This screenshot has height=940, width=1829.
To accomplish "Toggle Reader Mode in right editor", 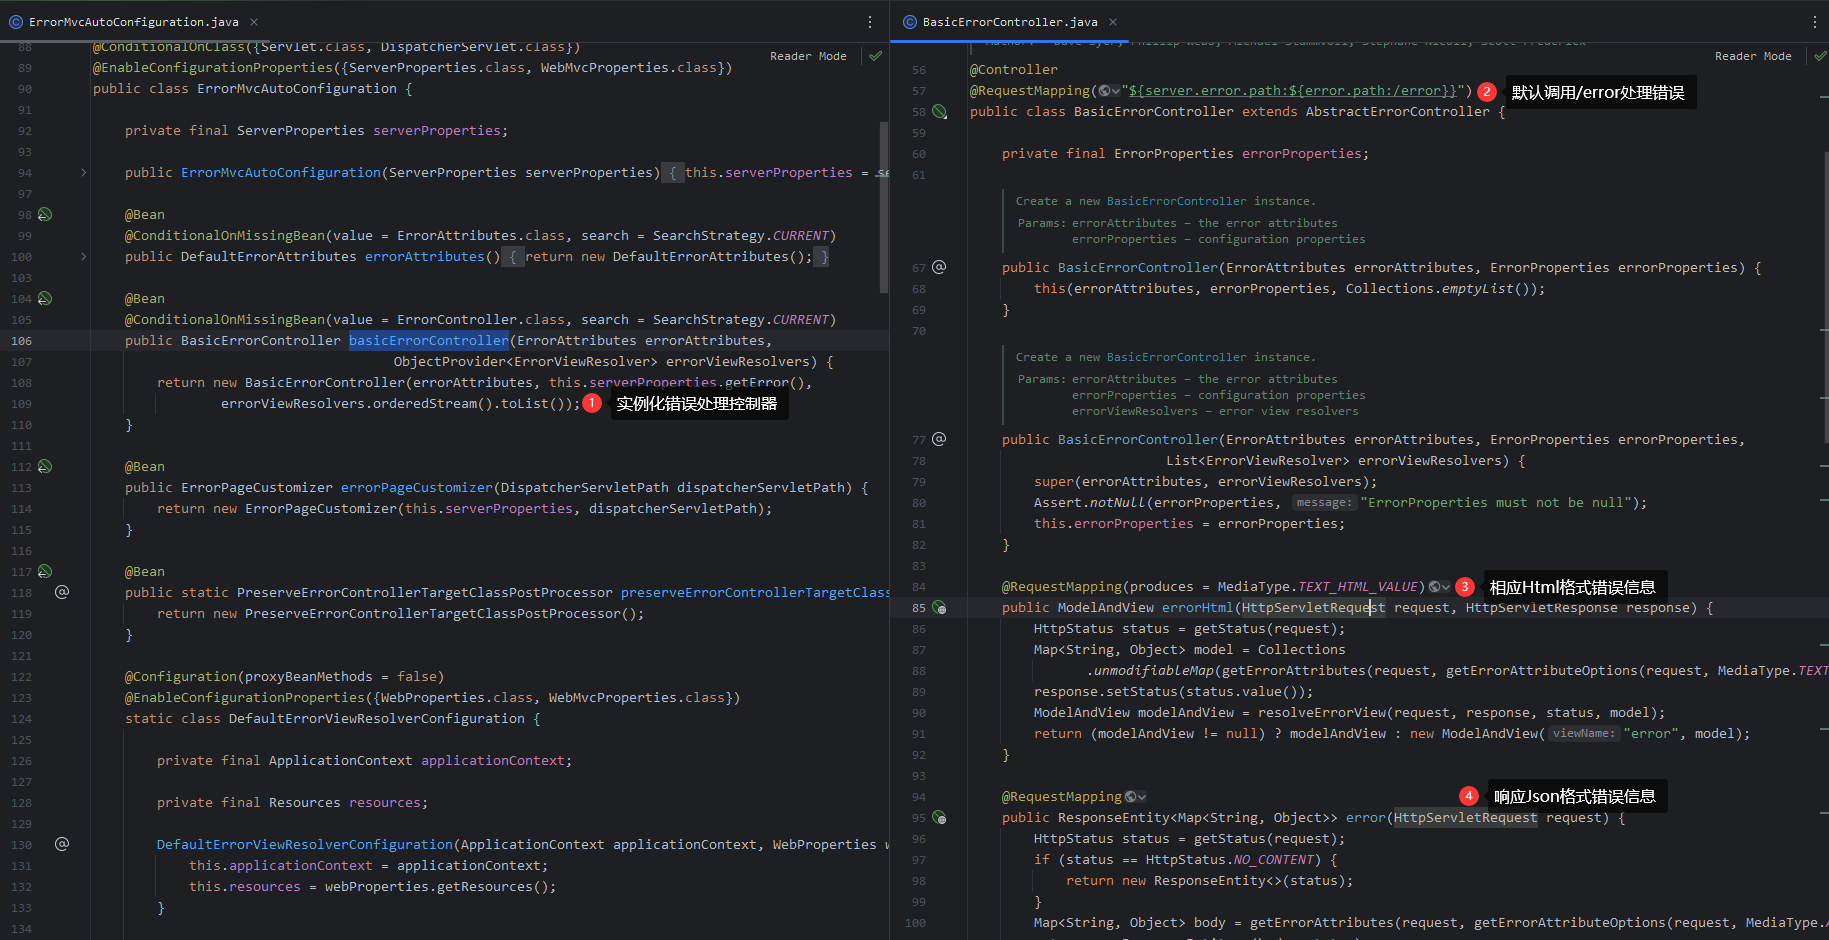I will pyautogui.click(x=1753, y=56).
